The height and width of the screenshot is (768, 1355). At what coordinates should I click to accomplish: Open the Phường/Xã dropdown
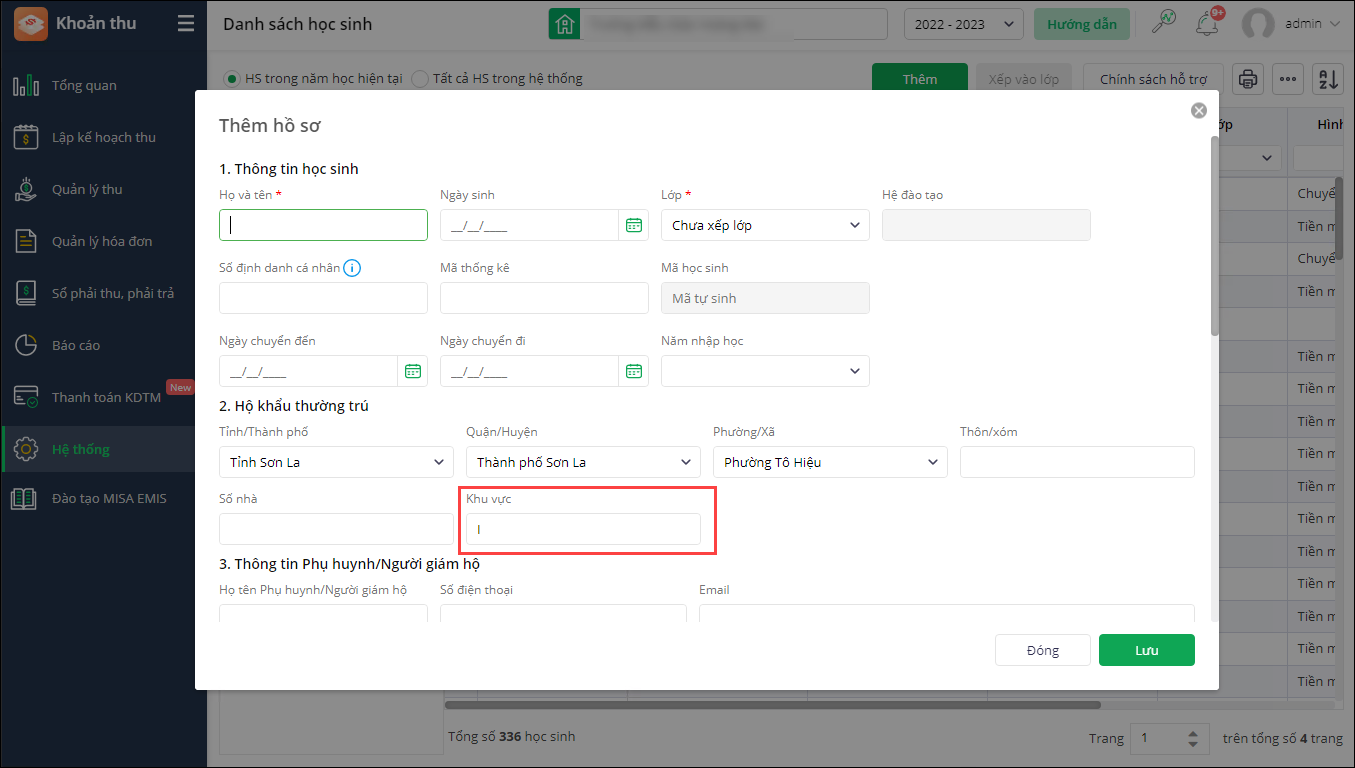click(x=830, y=462)
